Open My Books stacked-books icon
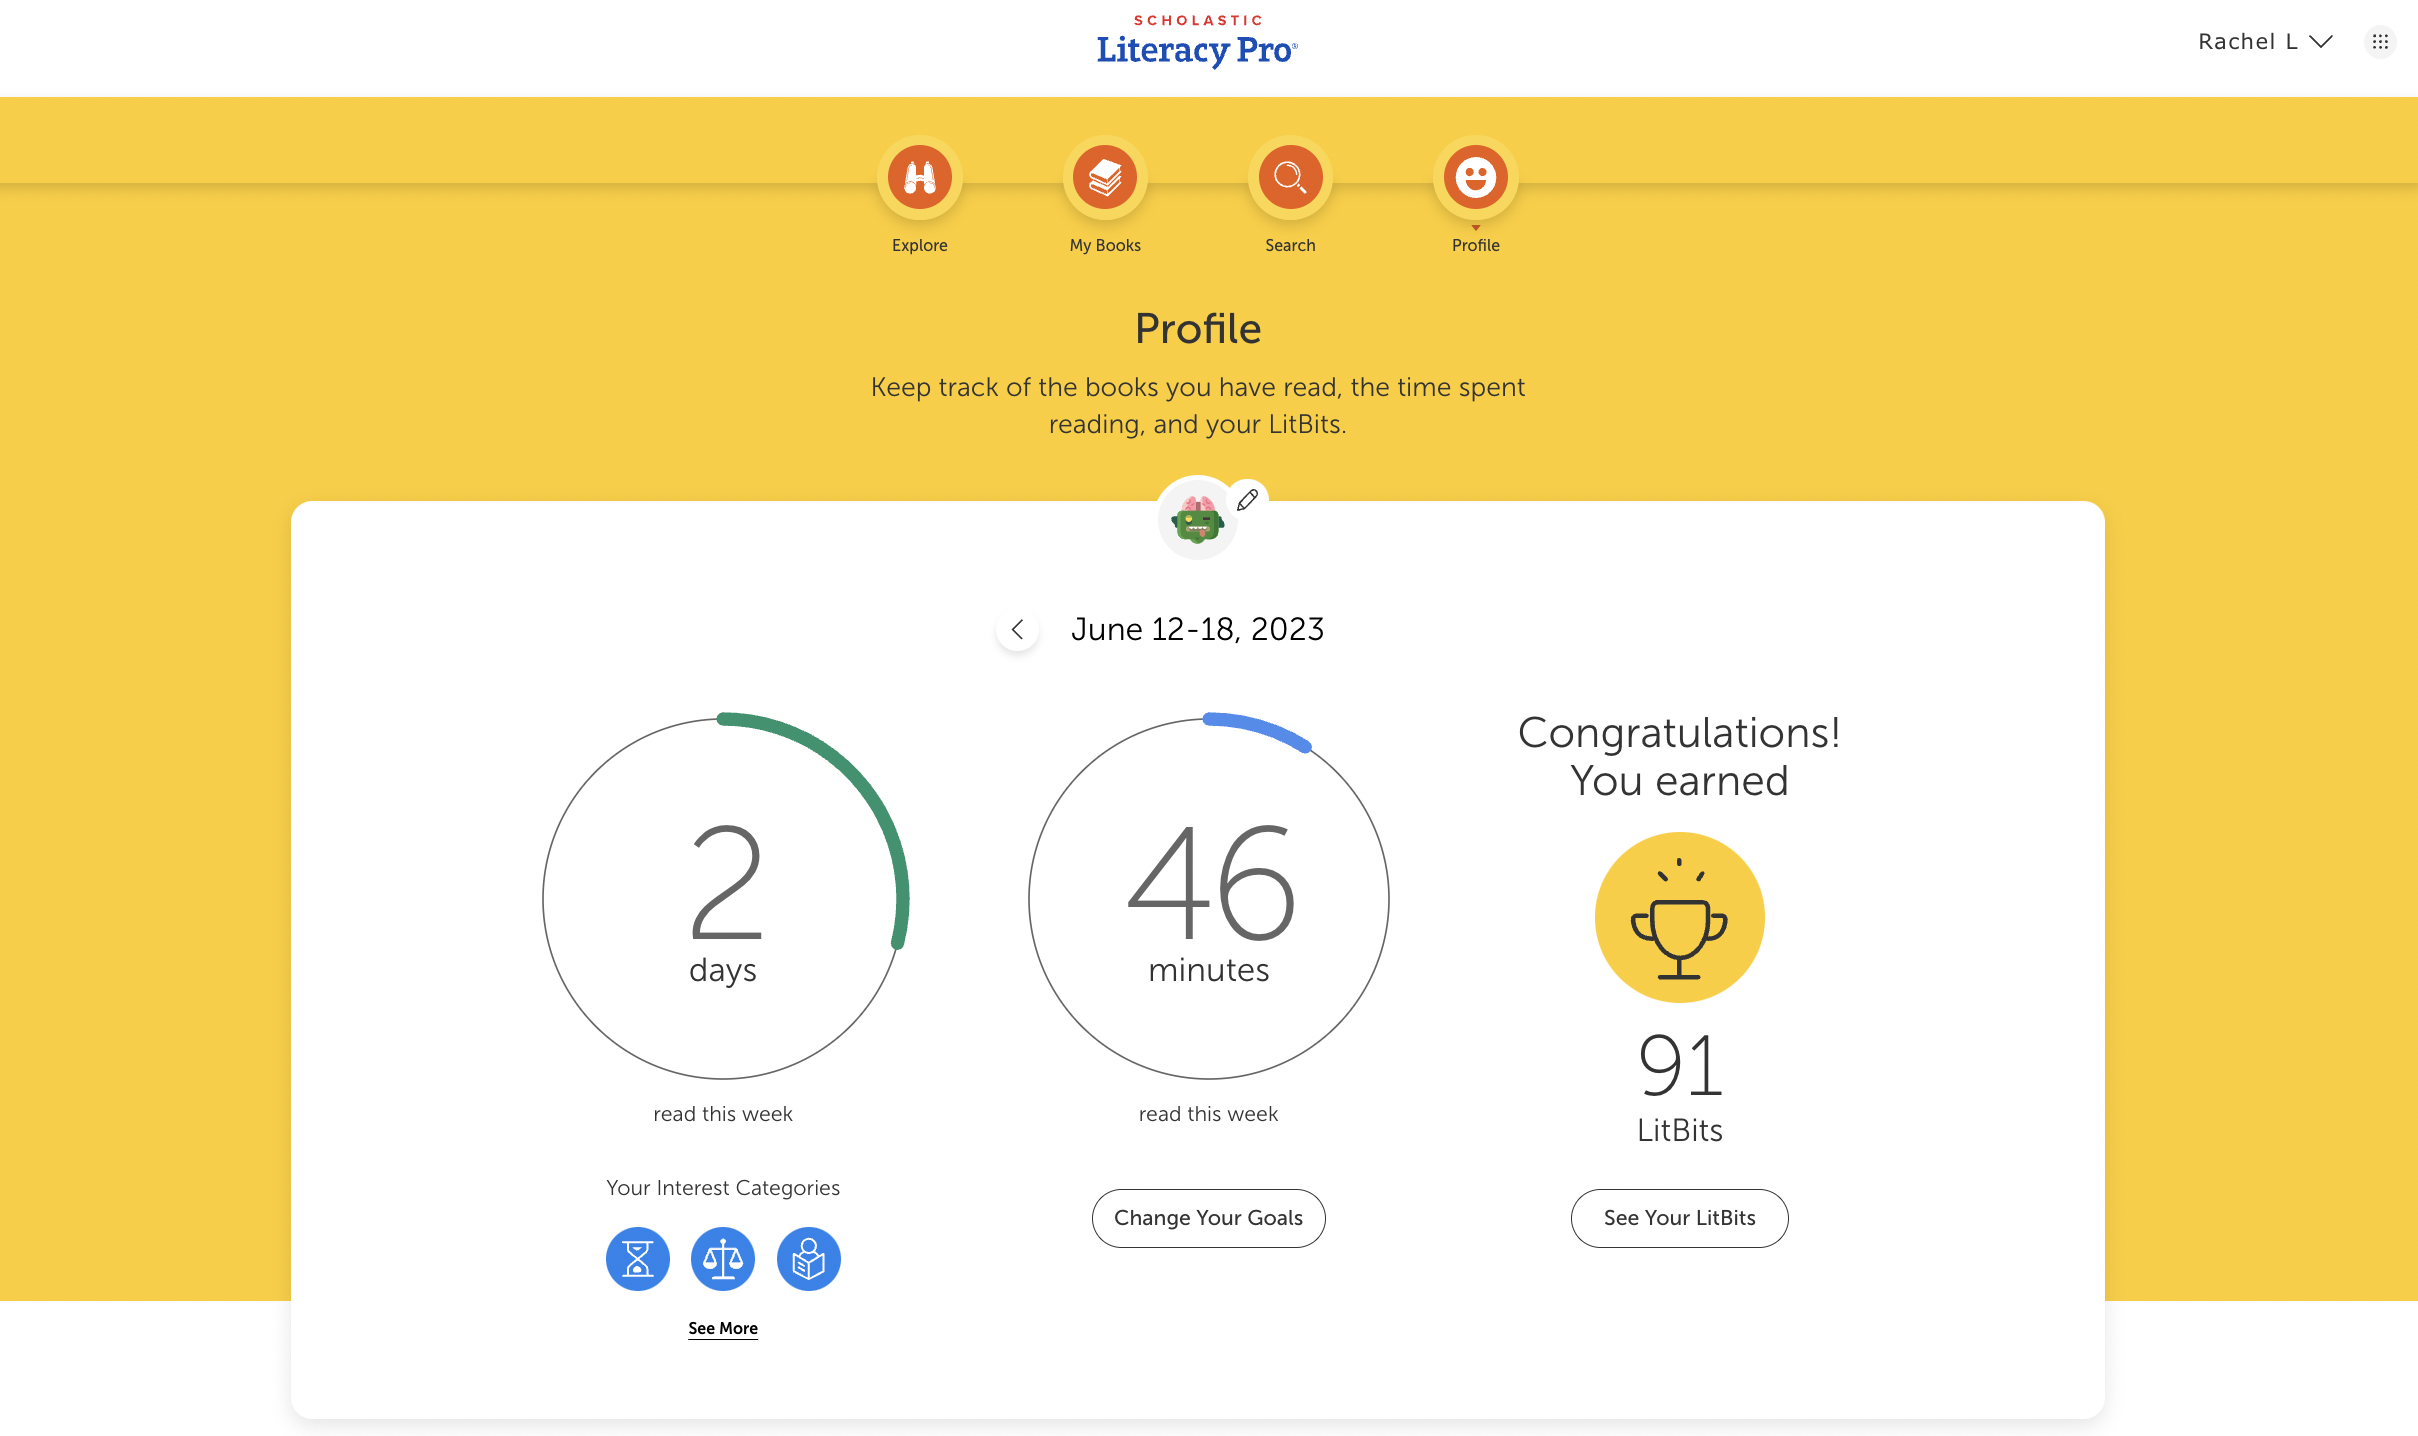The width and height of the screenshot is (2418, 1436). click(1105, 178)
